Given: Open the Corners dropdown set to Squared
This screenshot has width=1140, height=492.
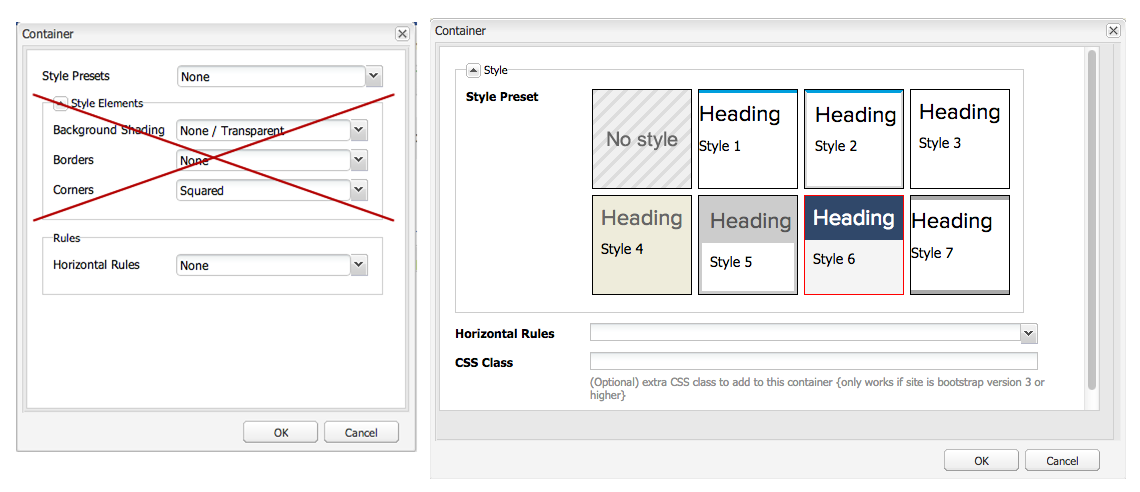Looking at the screenshot, I should pyautogui.click(x=358, y=190).
